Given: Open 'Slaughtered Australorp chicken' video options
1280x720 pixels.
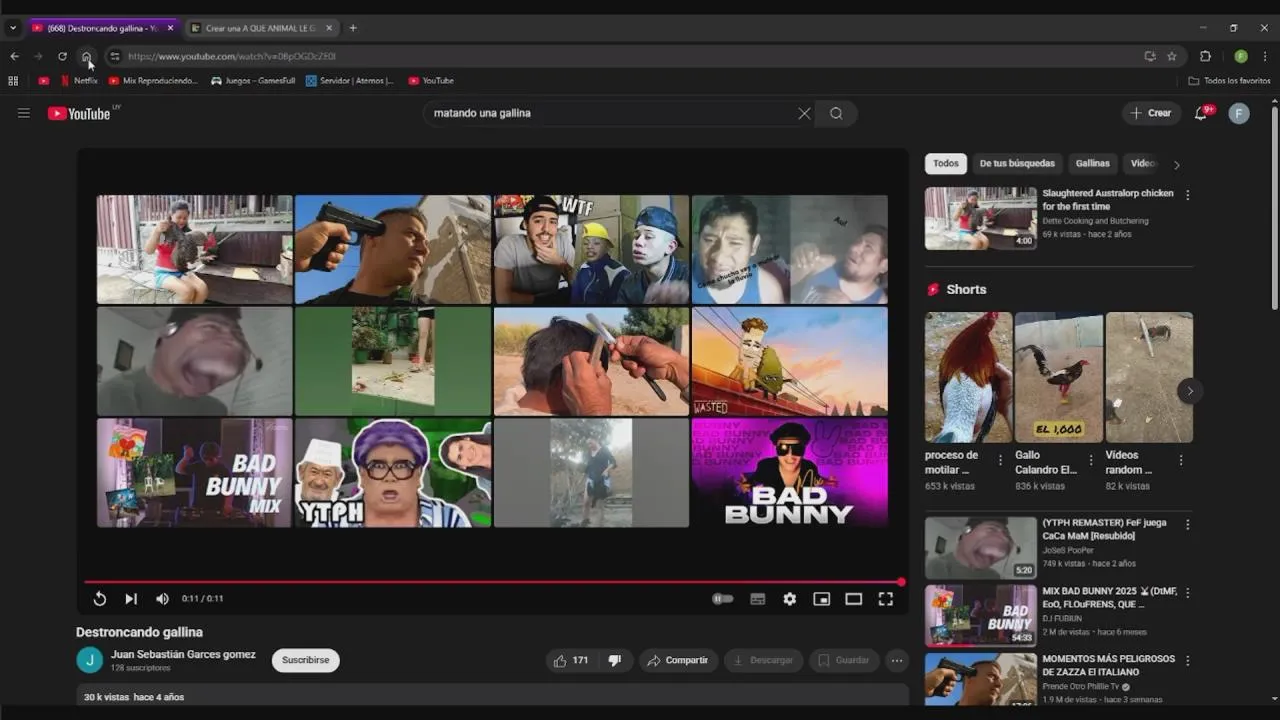Looking at the screenshot, I should coord(1188,195).
